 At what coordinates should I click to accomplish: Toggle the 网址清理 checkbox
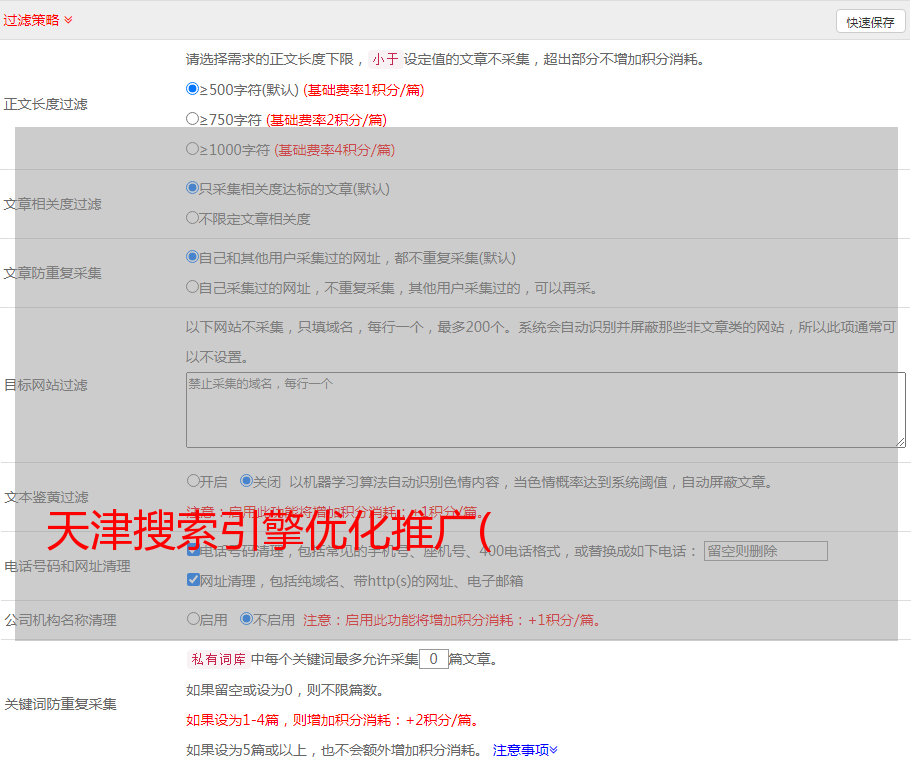tap(193, 580)
